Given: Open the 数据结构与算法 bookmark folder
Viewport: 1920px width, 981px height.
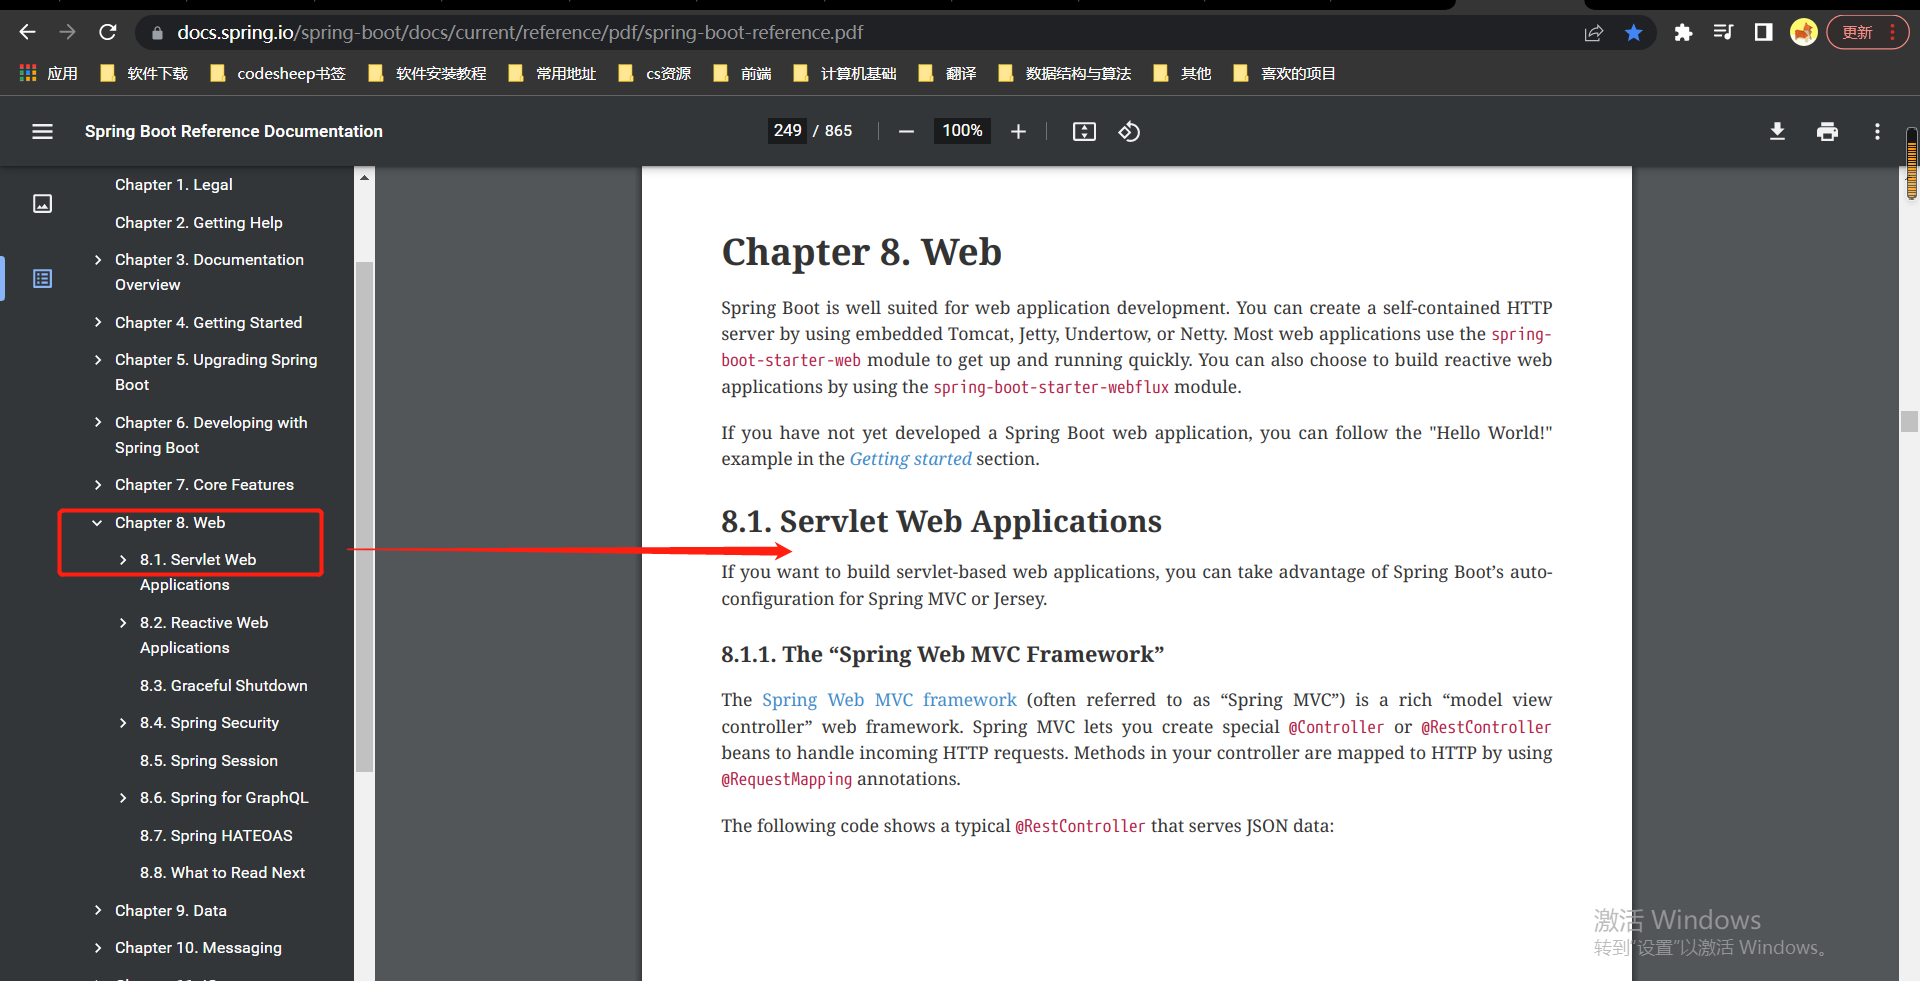Looking at the screenshot, I should point(1065,73).
